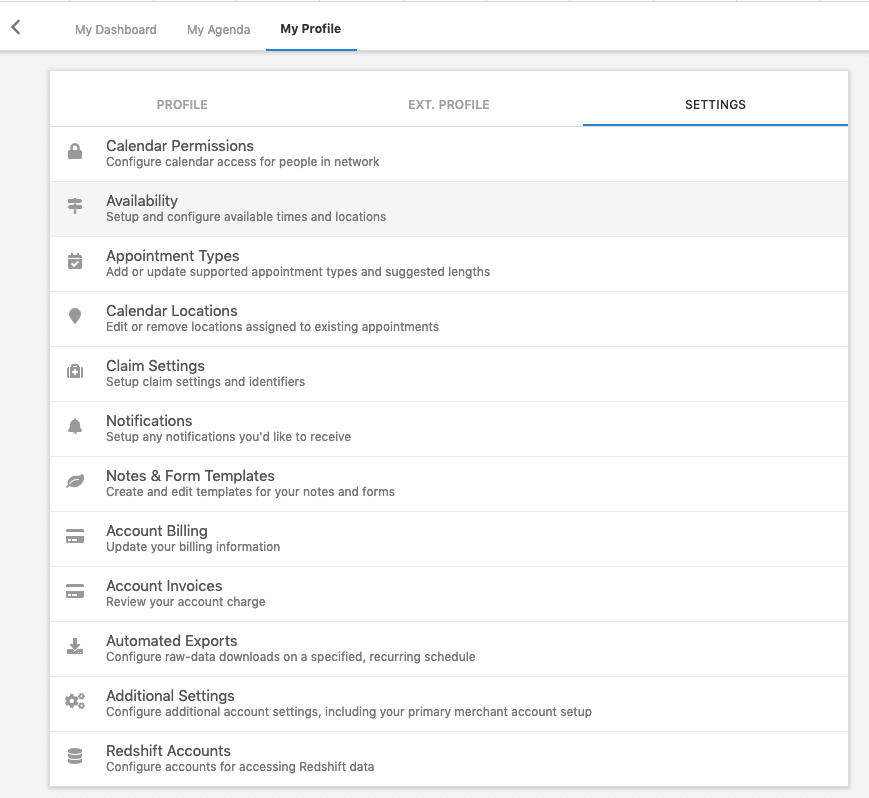Image resolution: width=869 pixels, height=798 pixels.
Task: Switch to the My Dashboard tab
Action: (116, 29)
